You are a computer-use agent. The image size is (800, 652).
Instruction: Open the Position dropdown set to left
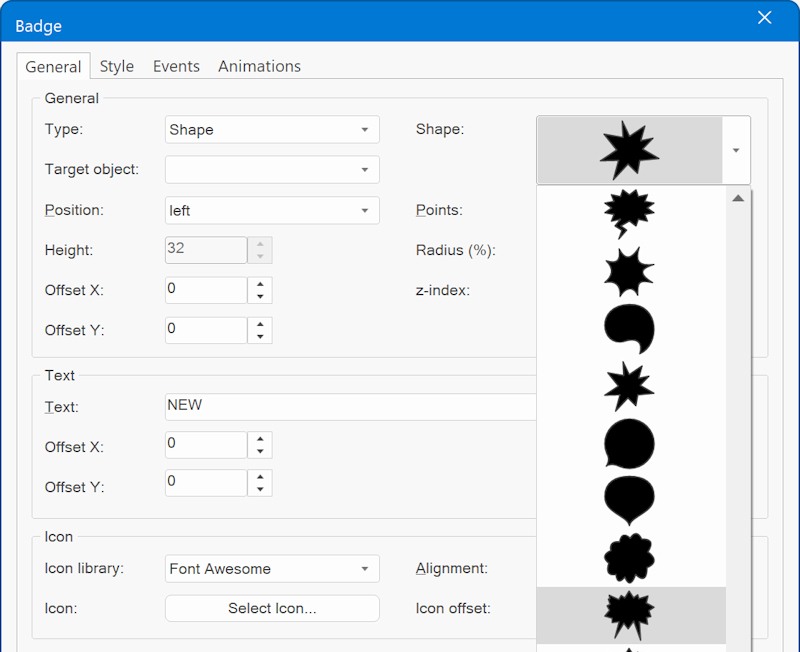pos(272,211)
